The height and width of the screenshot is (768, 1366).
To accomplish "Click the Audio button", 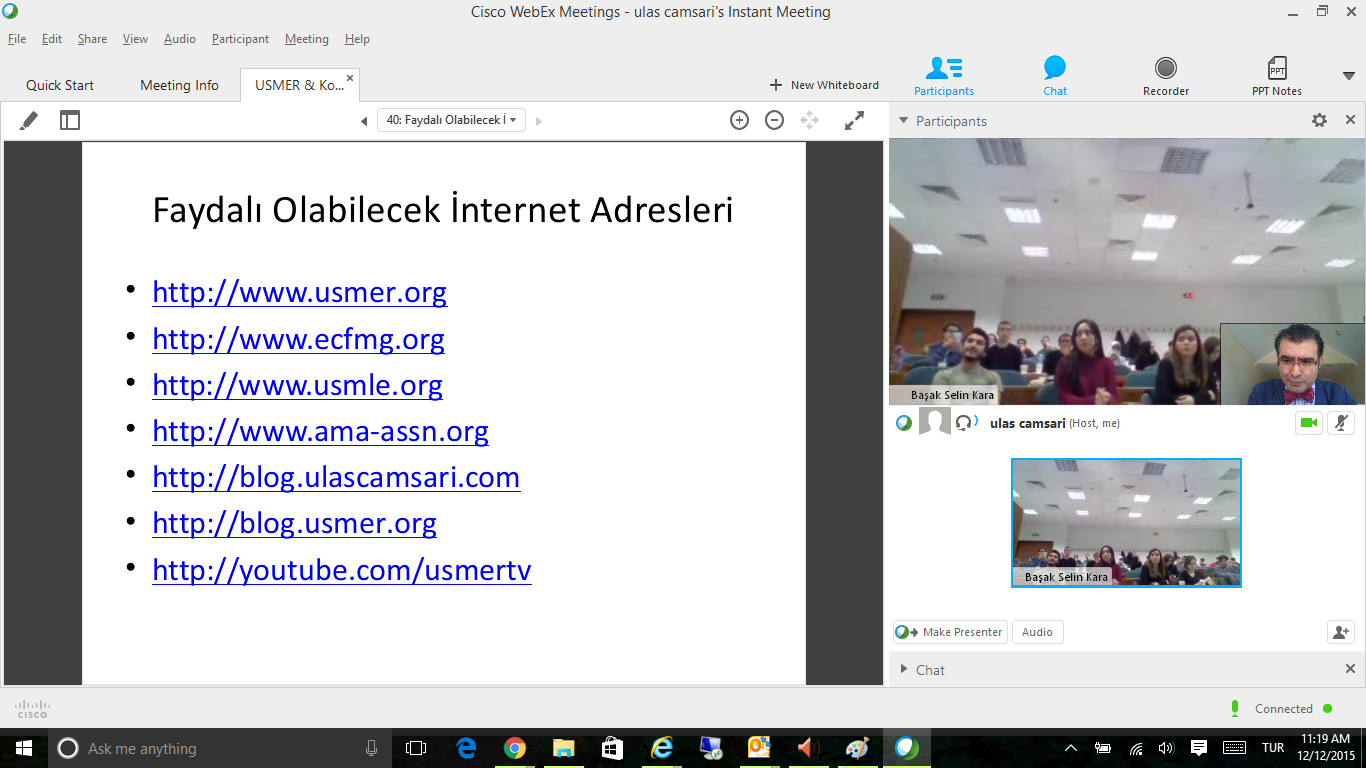I will tap(1037, 632).
